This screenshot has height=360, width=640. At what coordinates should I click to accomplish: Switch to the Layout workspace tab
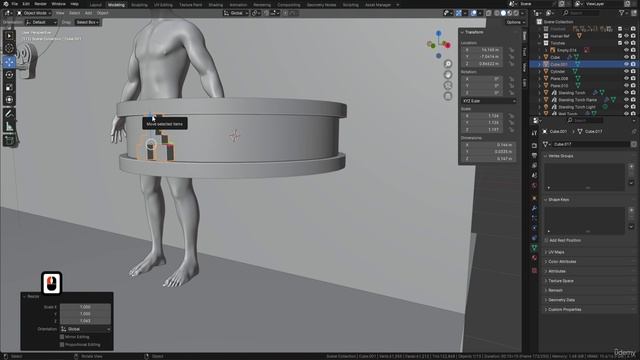(x=96, y=5)
